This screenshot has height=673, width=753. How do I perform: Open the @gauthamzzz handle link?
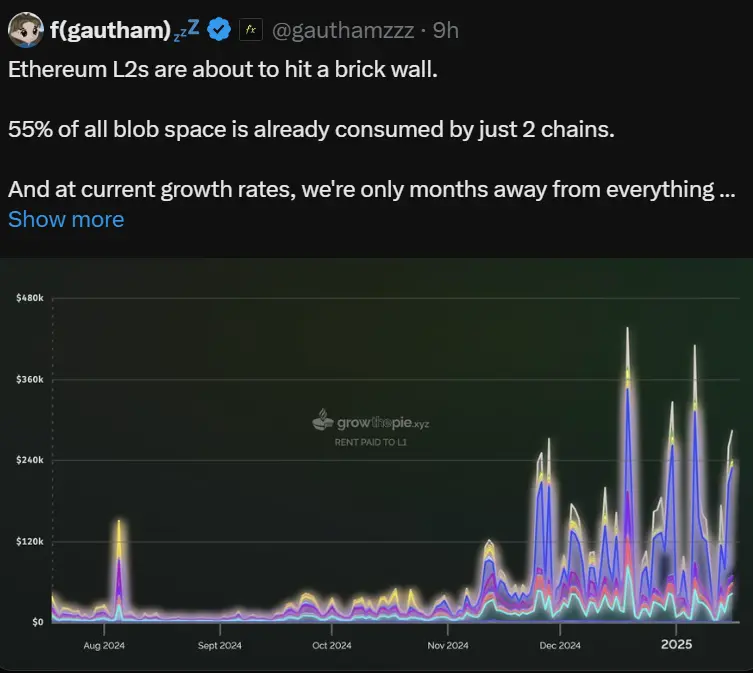pos(342,31)
